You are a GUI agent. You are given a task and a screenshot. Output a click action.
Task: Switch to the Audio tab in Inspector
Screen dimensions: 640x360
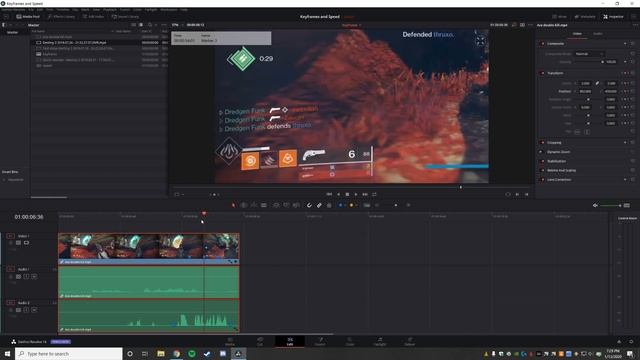pos(598,34)
